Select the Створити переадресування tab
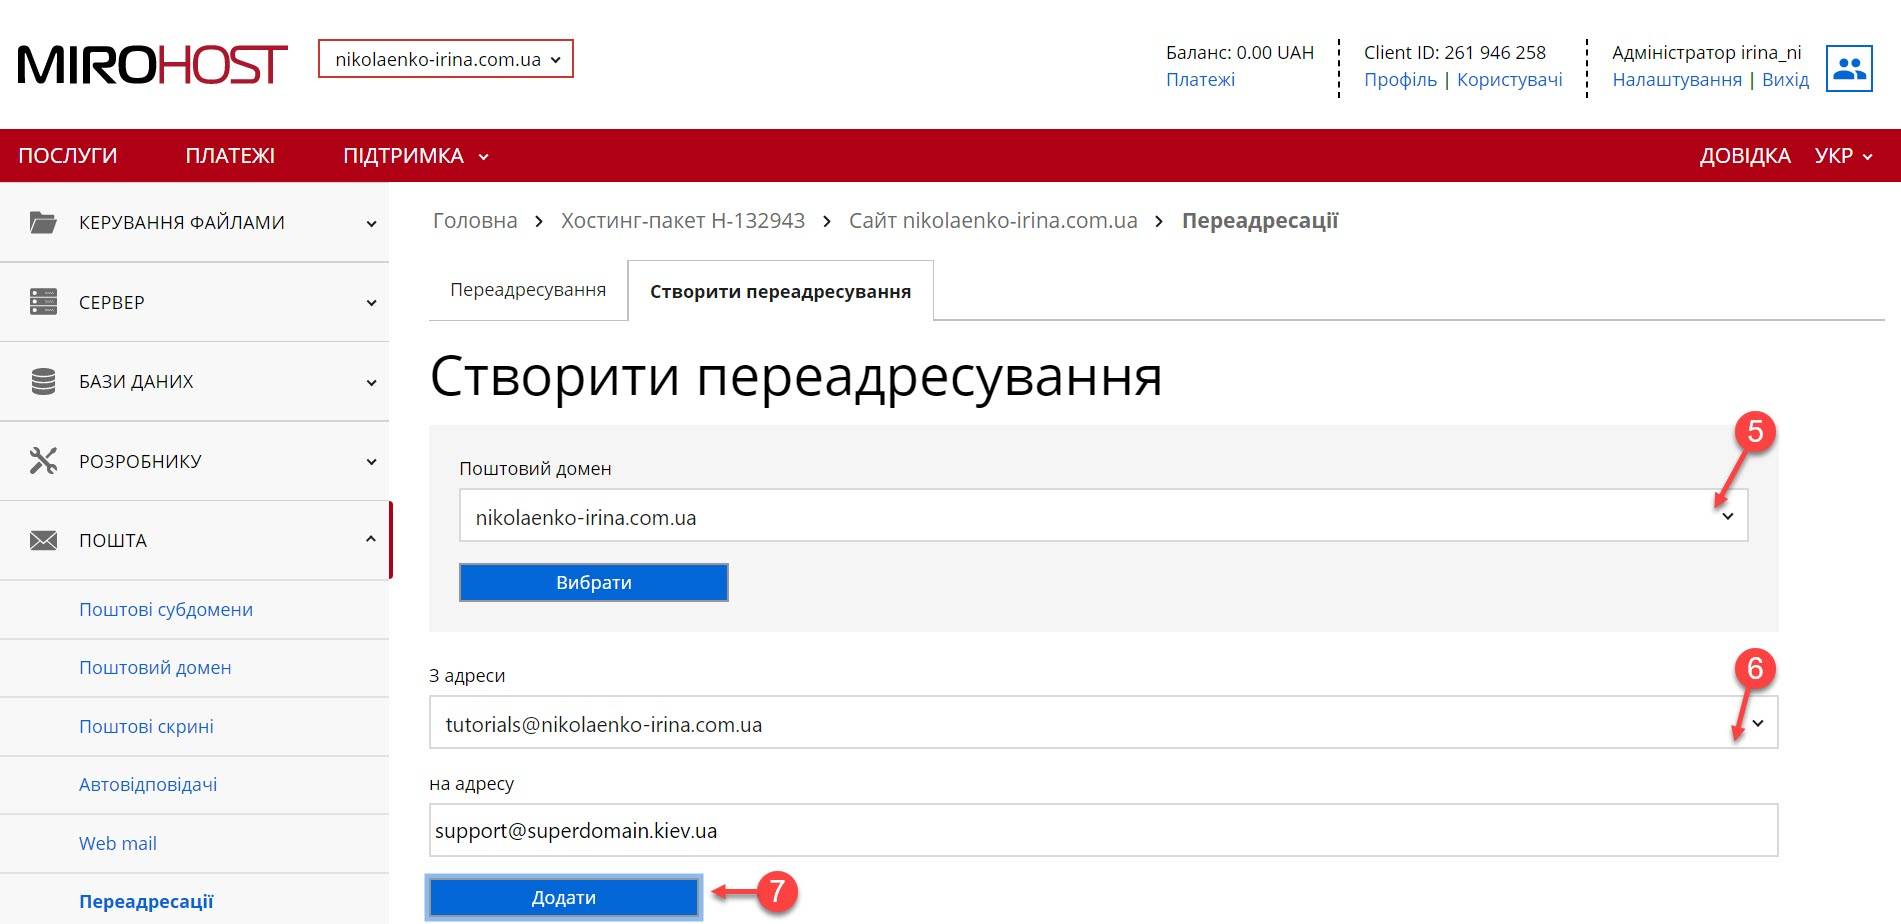The height and width of the screenshot is (924, 1901). tap(780, 291)
